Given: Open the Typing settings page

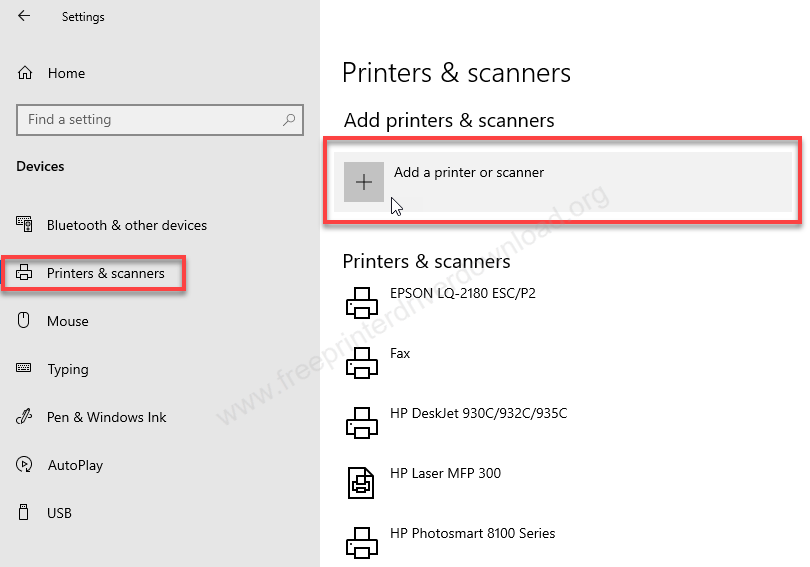Looking at the screenshot, I should tap(67, 369).
